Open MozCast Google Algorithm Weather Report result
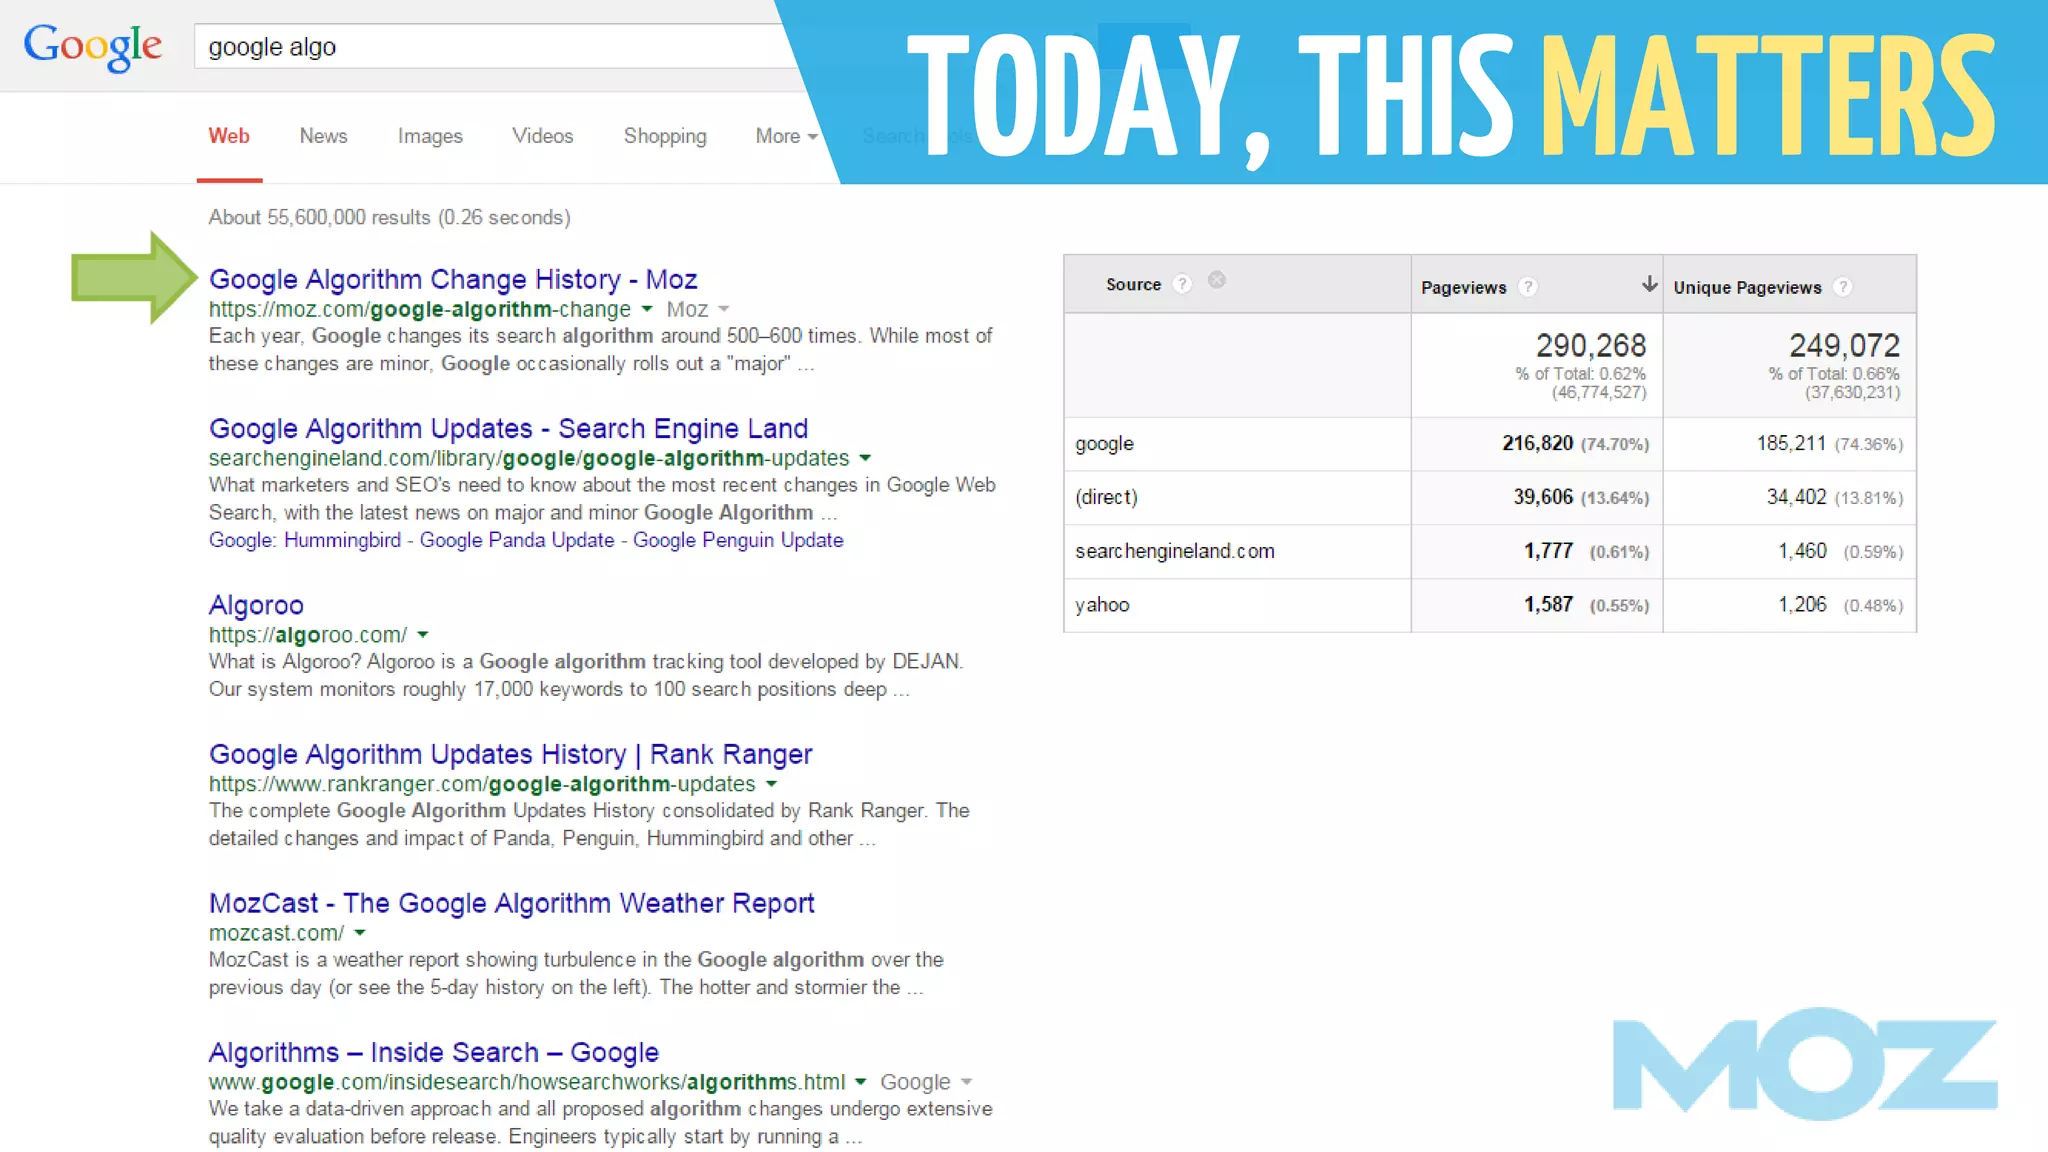This screenshot has height=1152, width=2048. tap(511, 903)
